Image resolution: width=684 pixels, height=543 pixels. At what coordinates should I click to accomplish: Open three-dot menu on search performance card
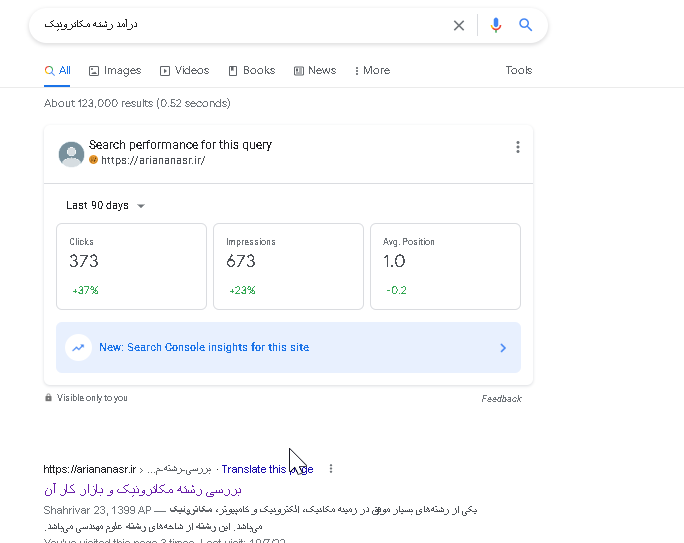(x=518, y=147)
